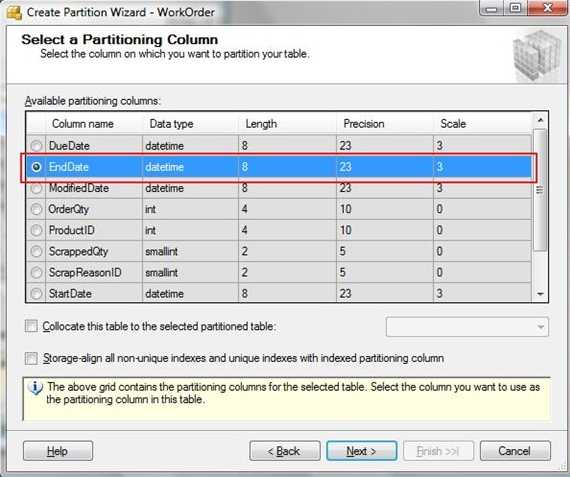Click the ModifiedDate name cell
This screenshot has width=570, height=477.
(94, 188)
